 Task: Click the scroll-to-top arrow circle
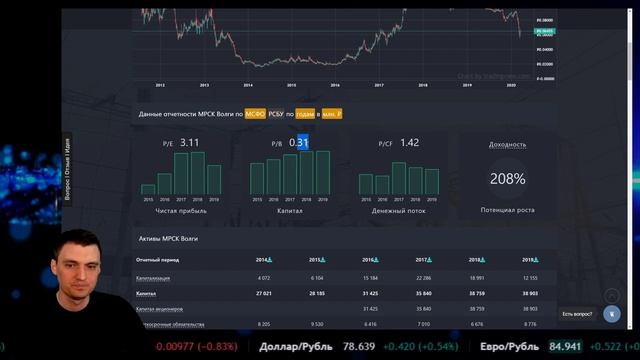click(611, 295)
